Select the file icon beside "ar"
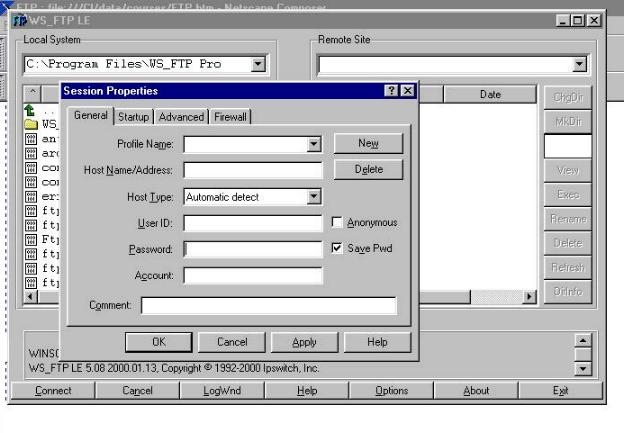624x433 pixels. coord(31,153)
